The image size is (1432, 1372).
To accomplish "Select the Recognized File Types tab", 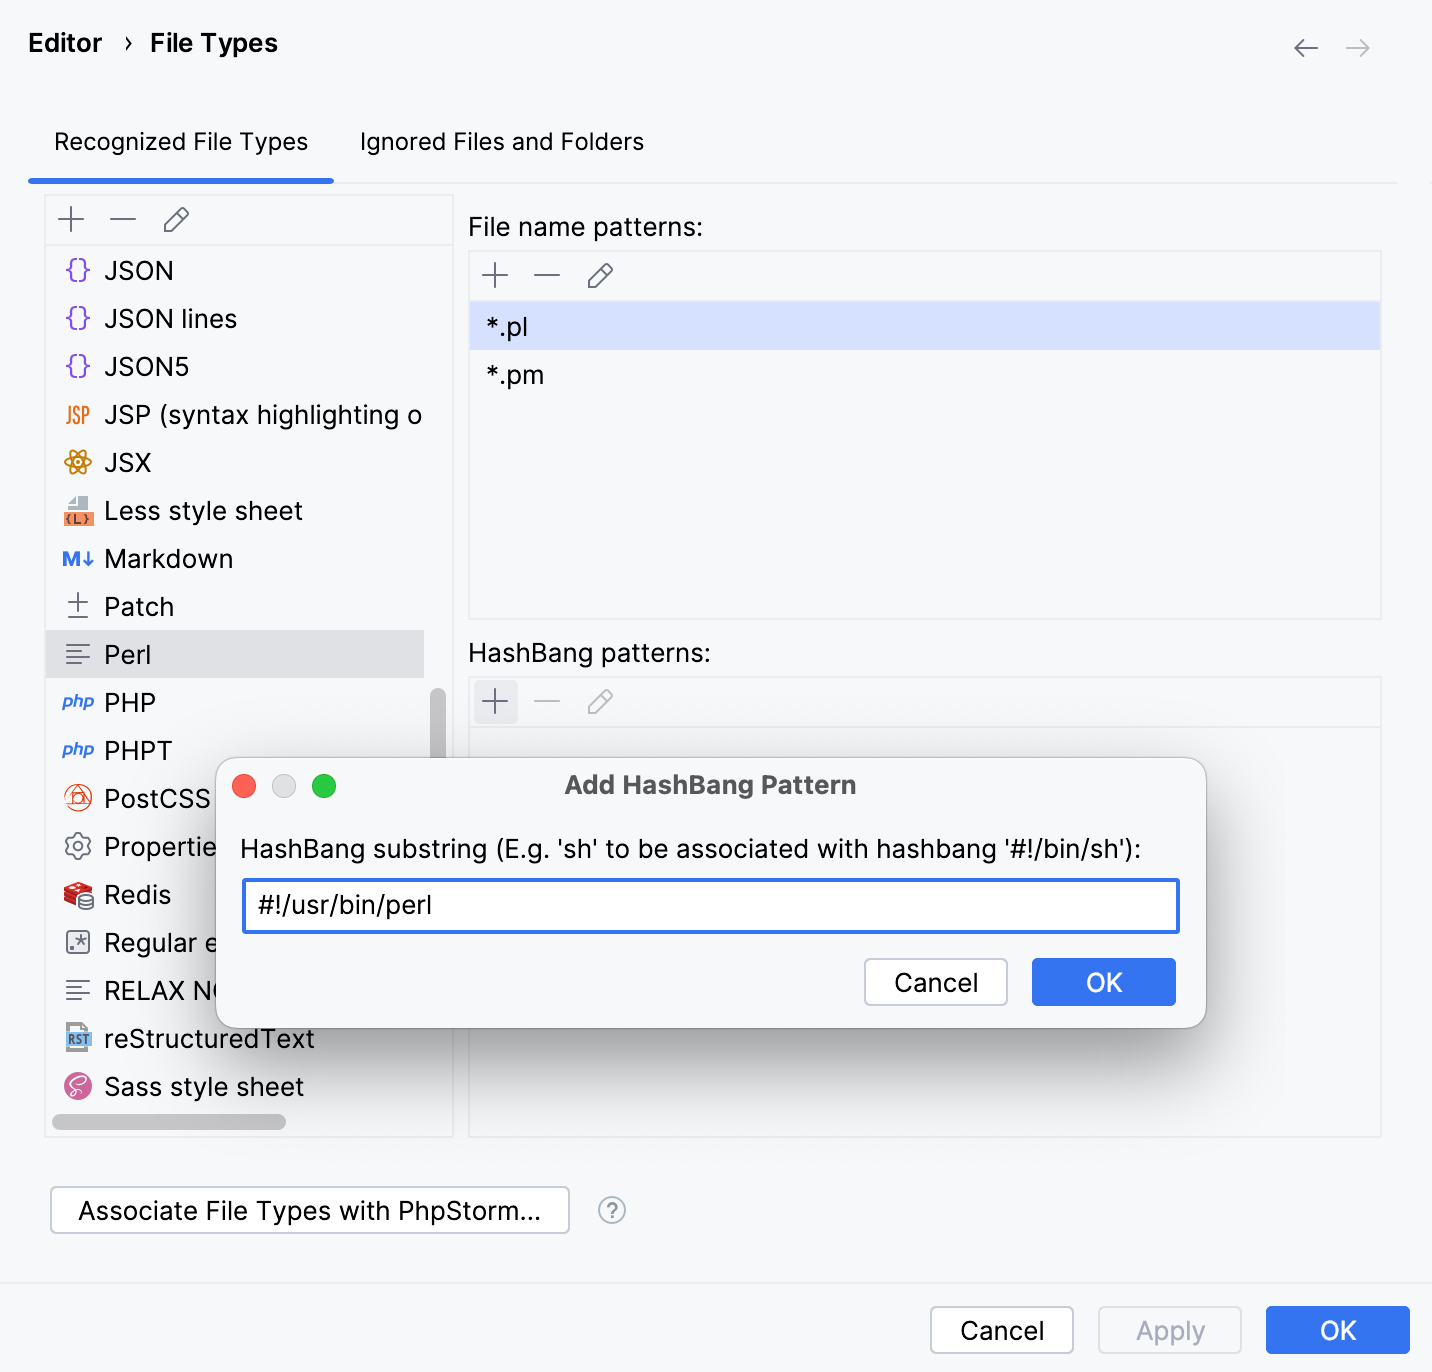I will click(181, 141).
